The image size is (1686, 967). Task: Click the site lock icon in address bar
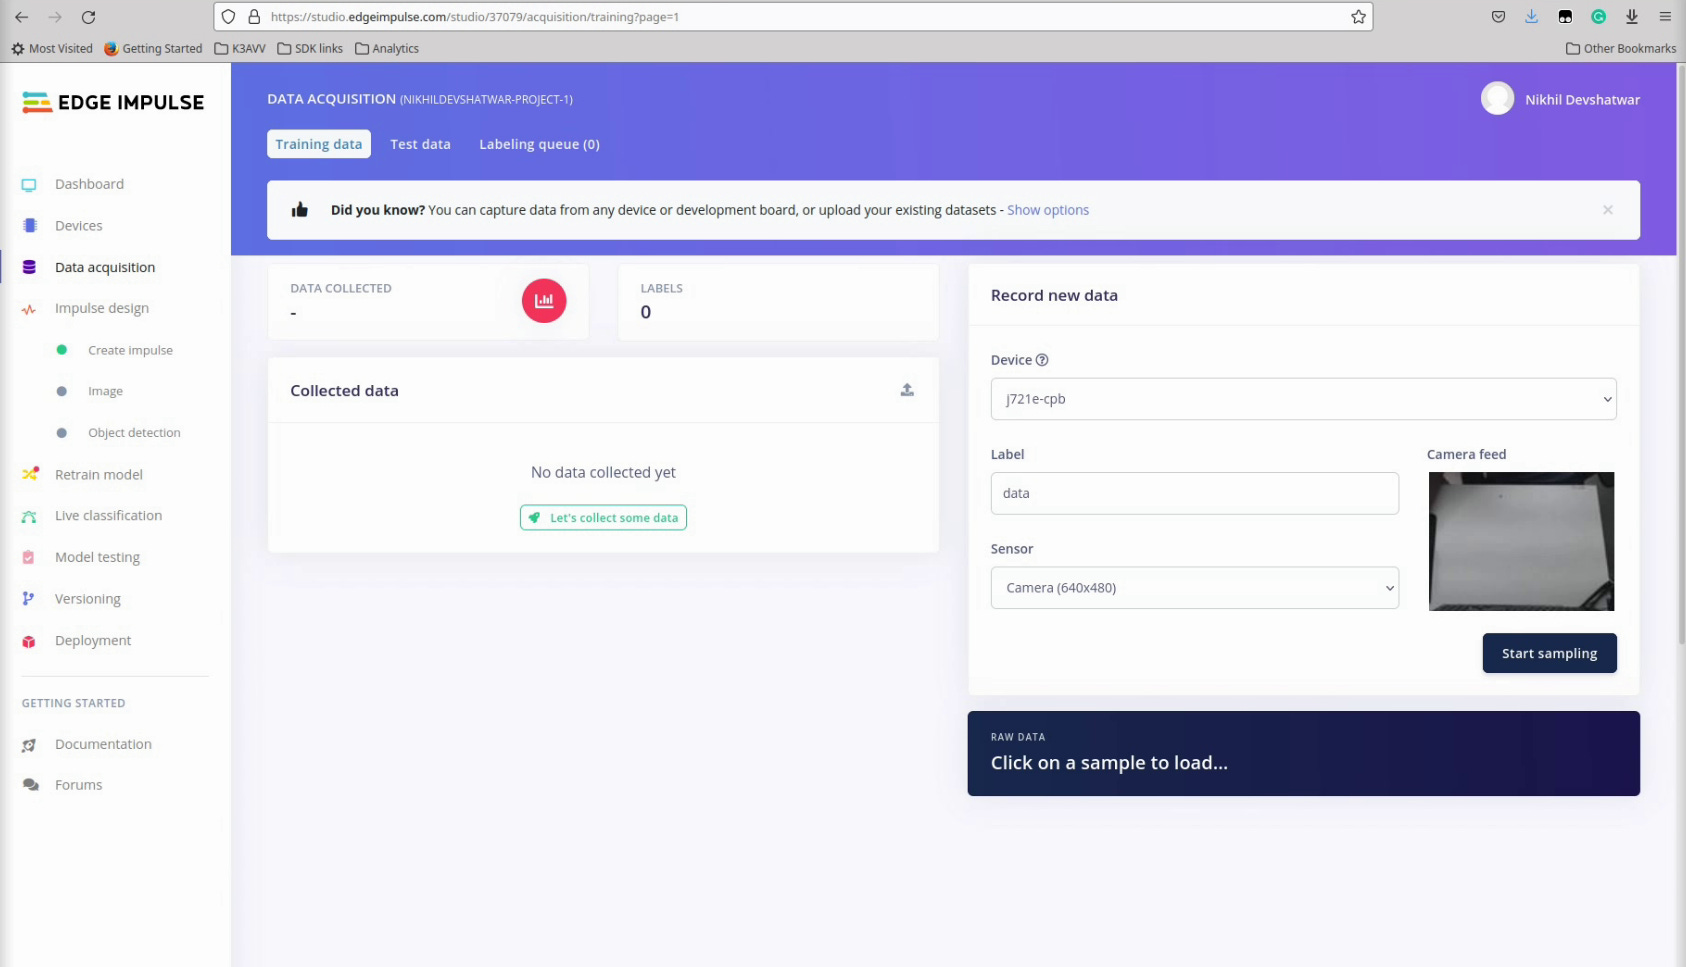tap(254, 17)
